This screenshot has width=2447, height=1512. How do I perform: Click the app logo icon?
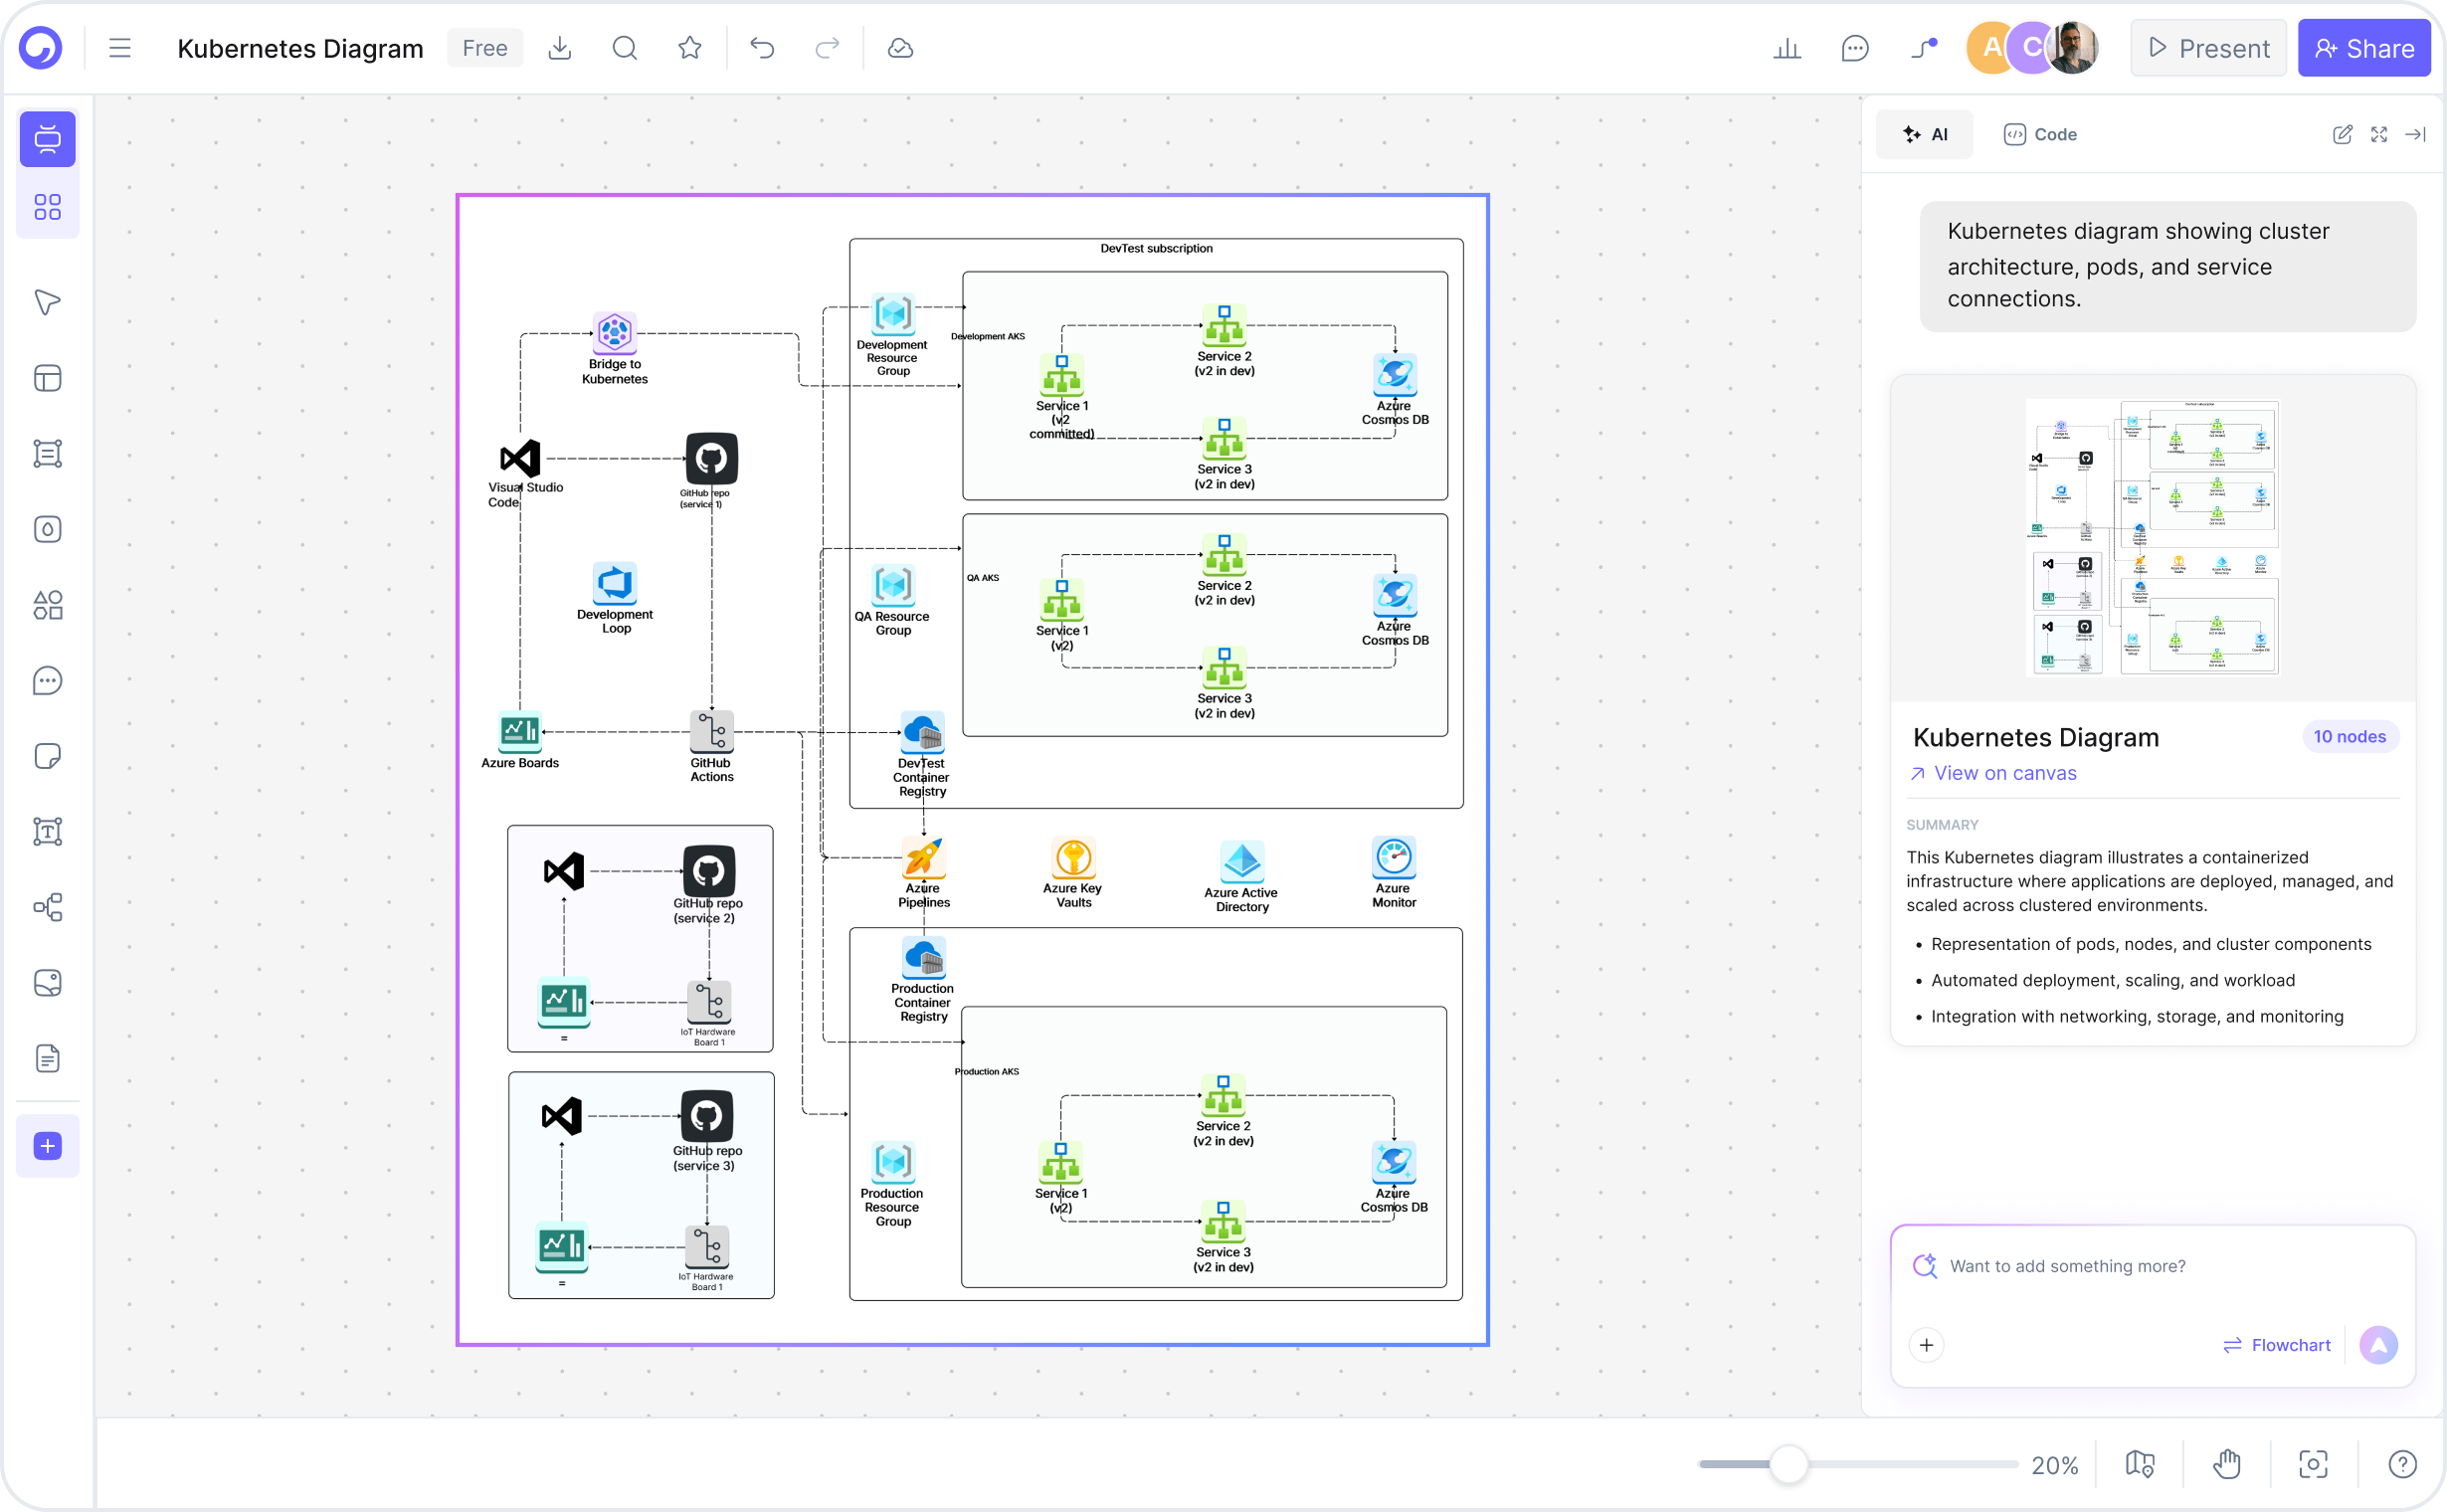click(x=41, y=48)
